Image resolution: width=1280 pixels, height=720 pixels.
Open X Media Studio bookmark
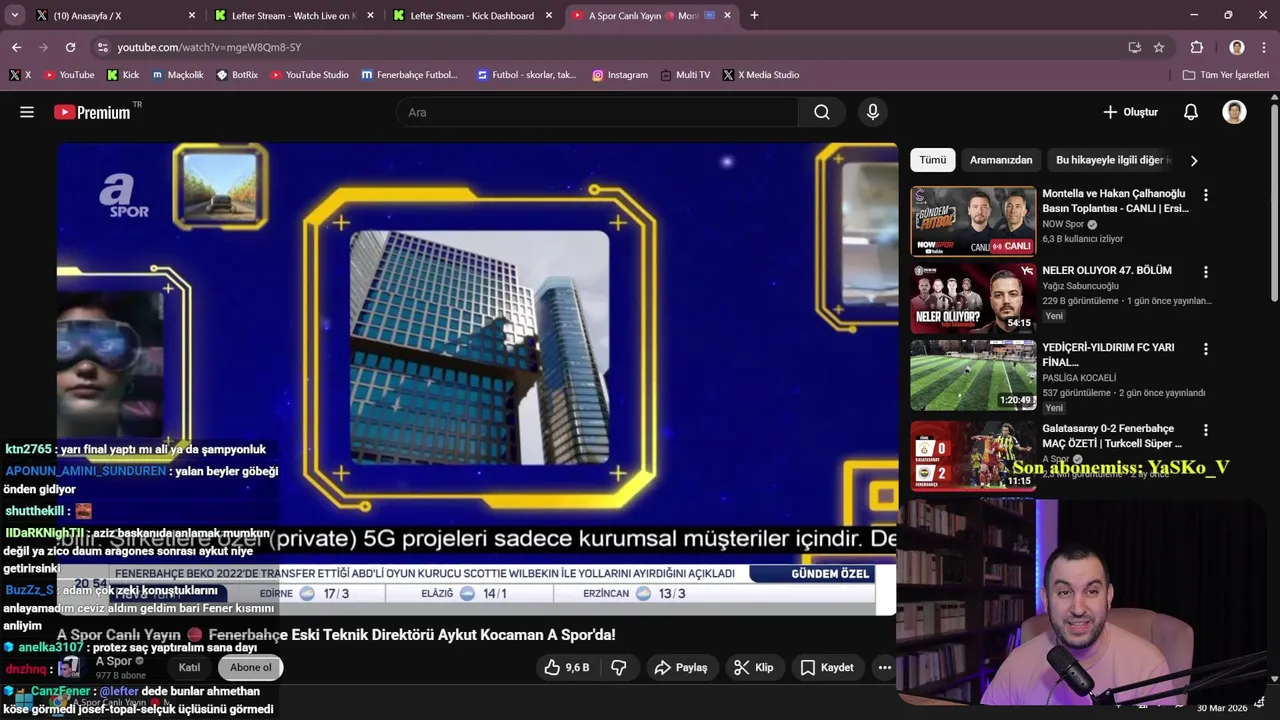click(760, 75)
